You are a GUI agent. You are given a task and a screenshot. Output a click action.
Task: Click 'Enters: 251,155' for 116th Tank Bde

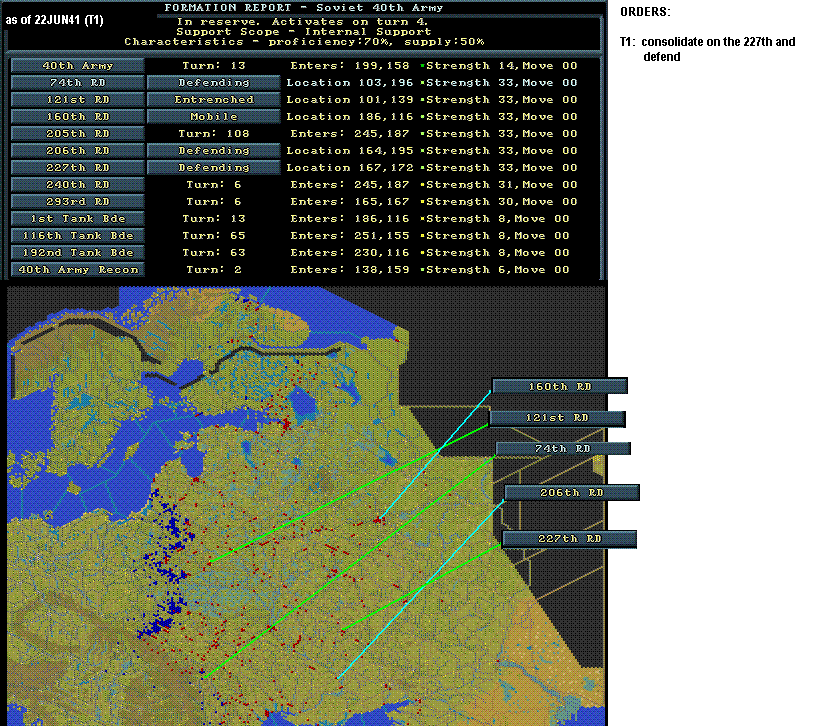coord(350,236)
